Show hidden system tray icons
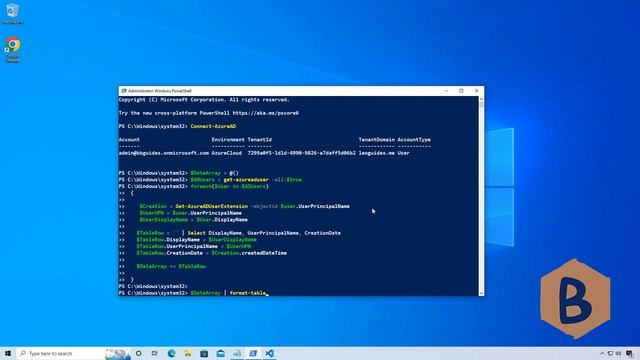Viewport: 640px width, 360px height. coord(602,353)
